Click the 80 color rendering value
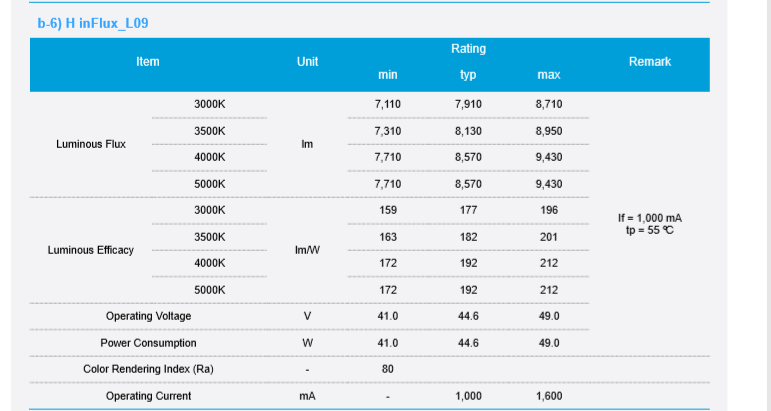The image size is (771, 411). [387, 369]
